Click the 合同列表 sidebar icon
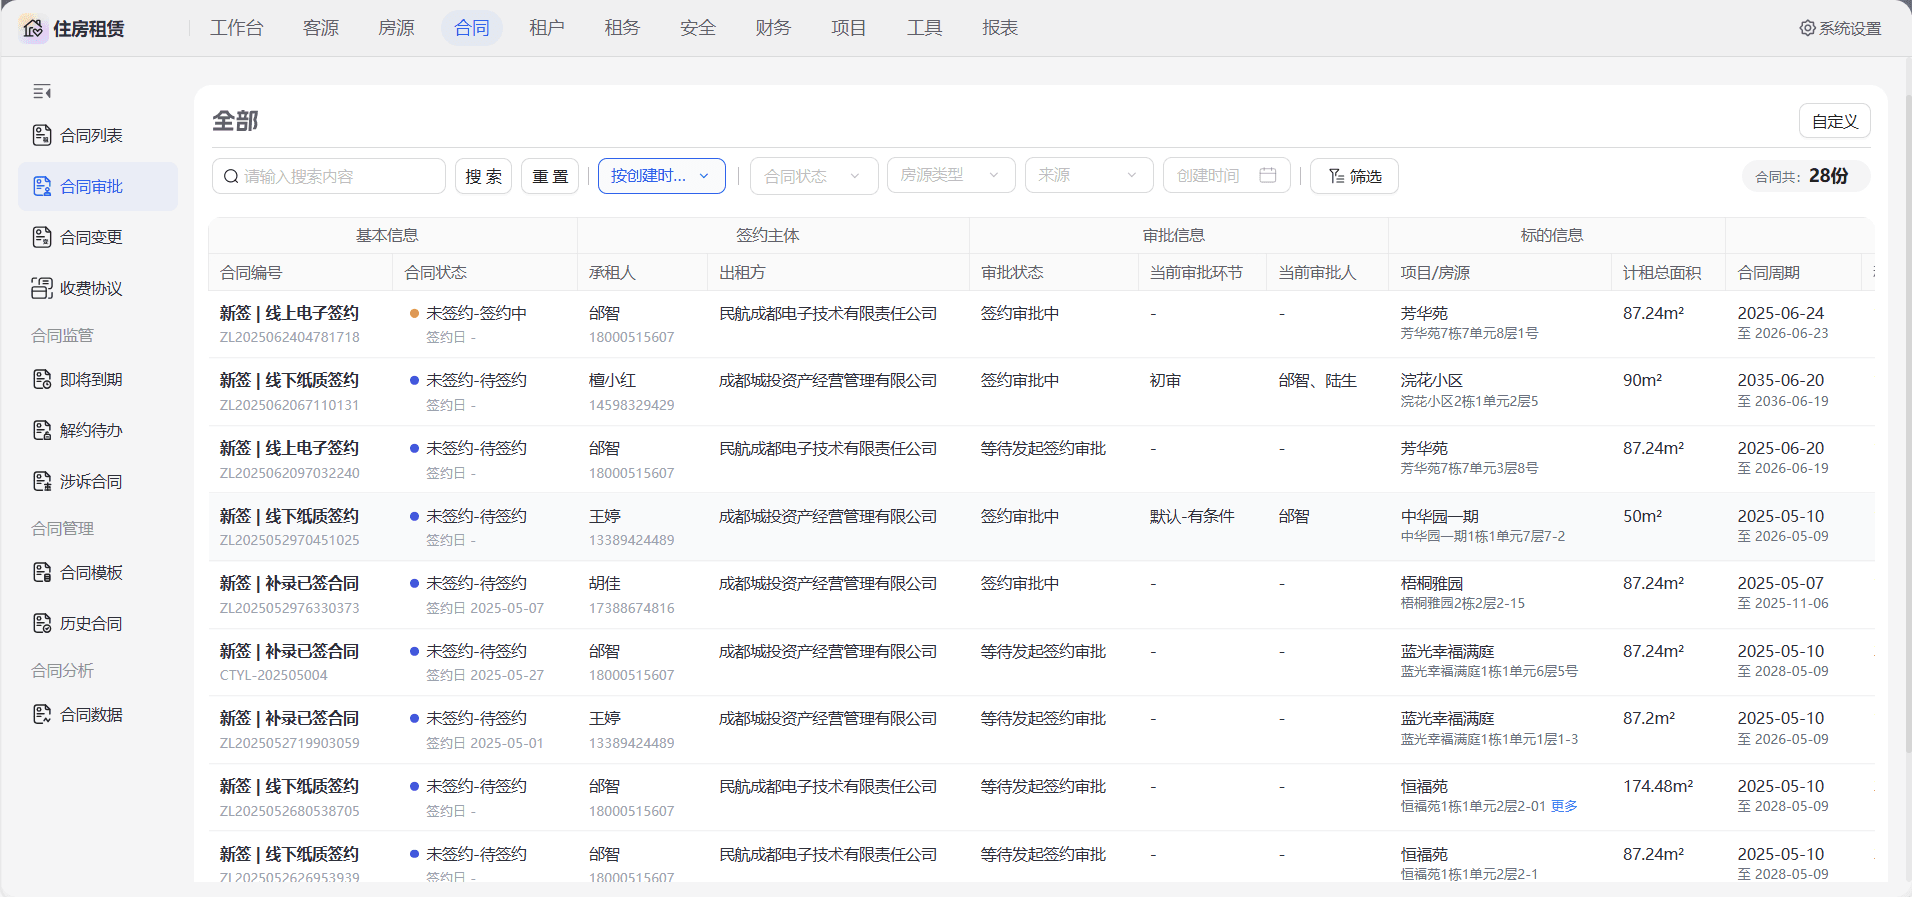The height and width of the screenshot is (897, 1912). point(42,135)
